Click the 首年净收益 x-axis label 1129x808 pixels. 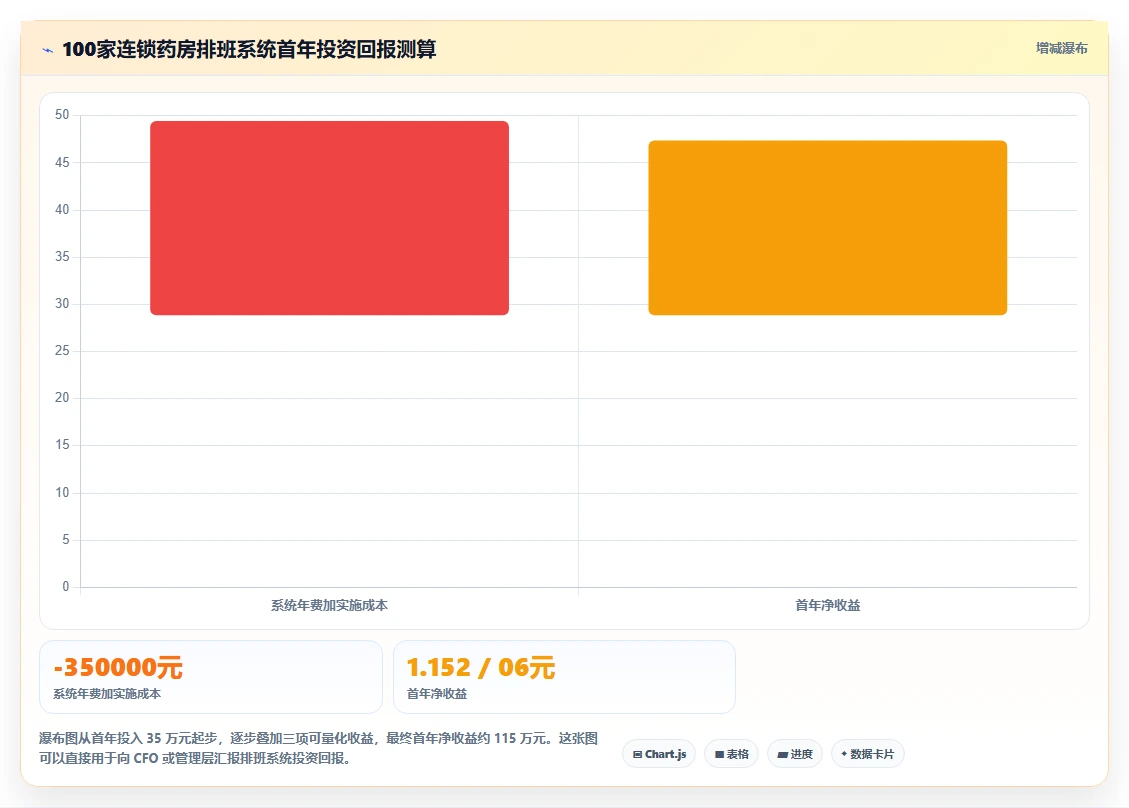pyautogui.click(x=827, y=606)
